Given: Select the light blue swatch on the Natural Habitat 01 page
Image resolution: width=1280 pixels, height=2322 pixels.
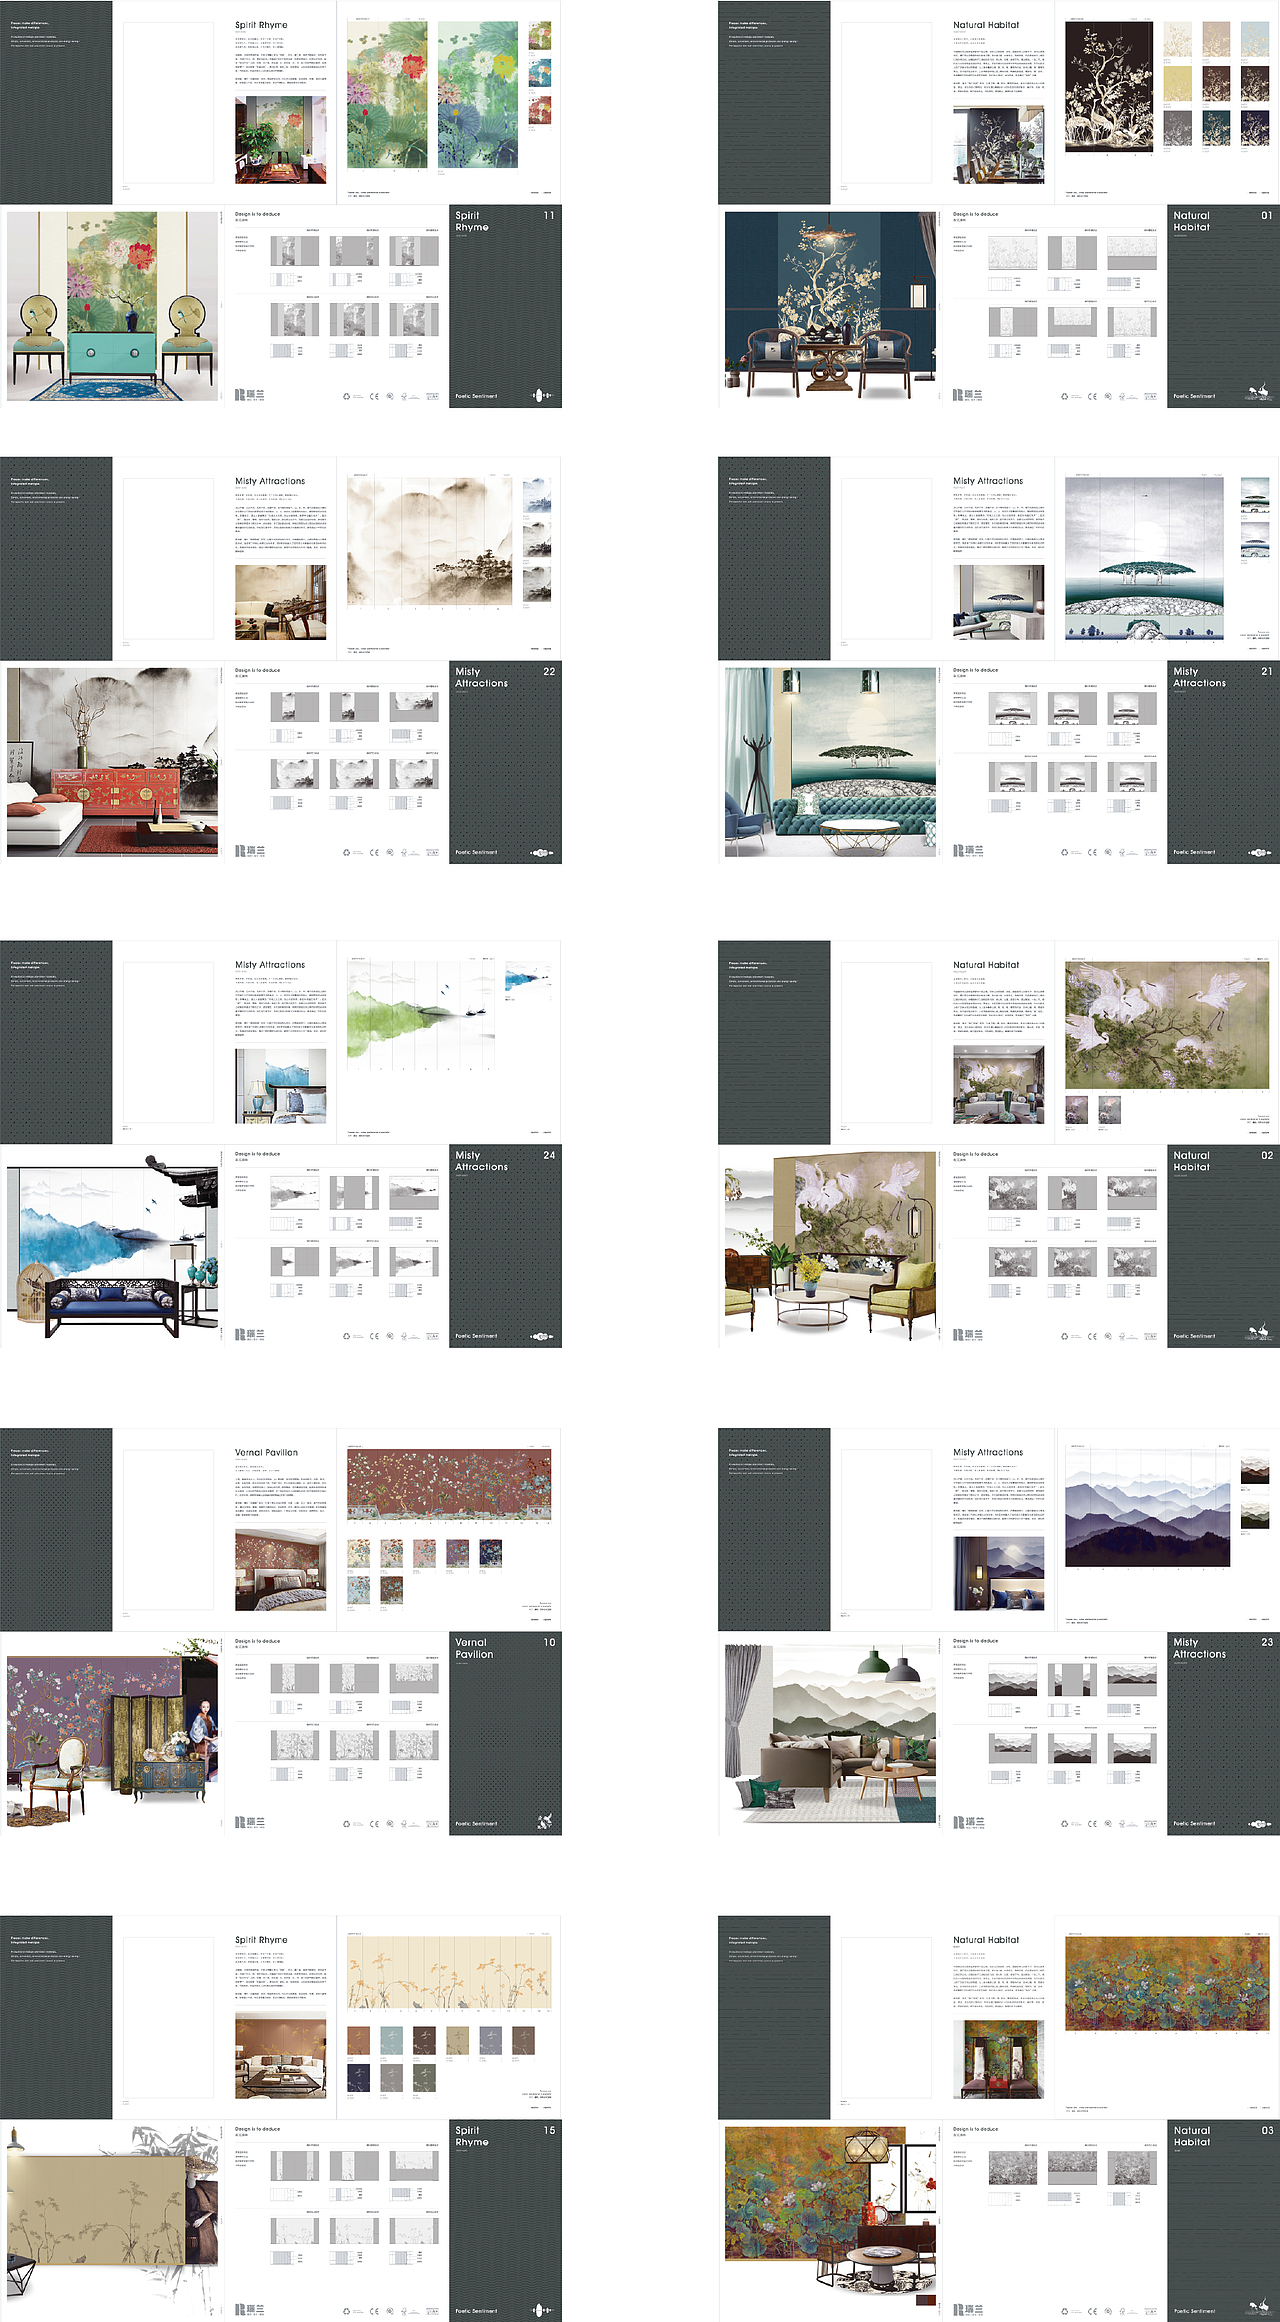Looking at the screenshot, I should (x=1255, y=39).
